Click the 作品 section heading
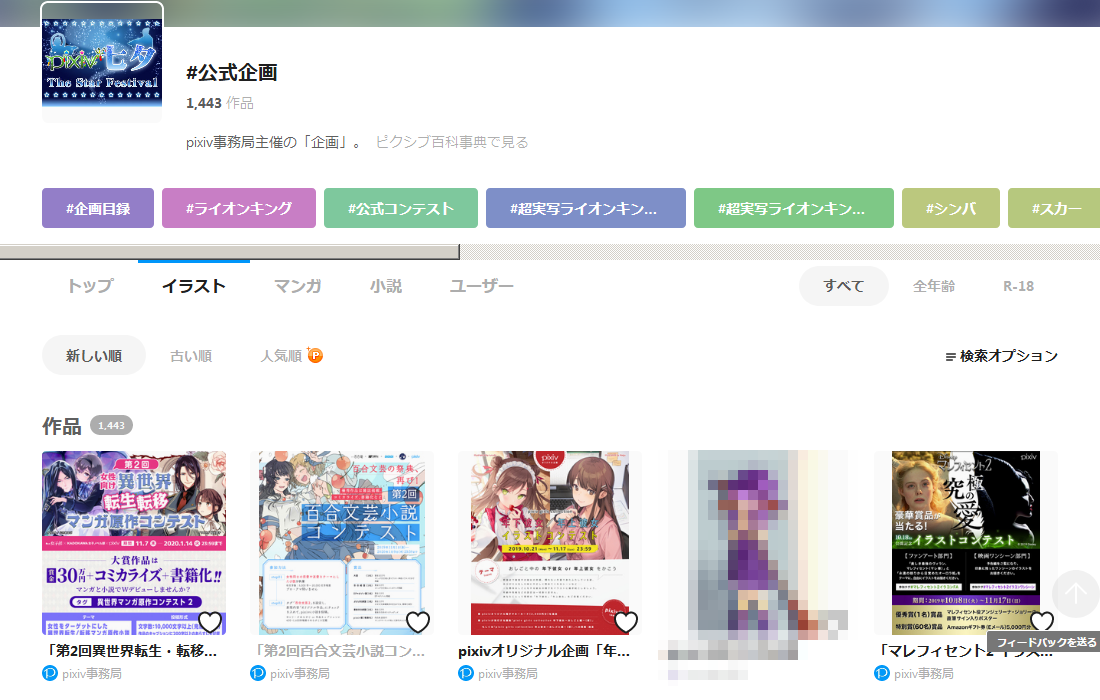 (62, 426)
